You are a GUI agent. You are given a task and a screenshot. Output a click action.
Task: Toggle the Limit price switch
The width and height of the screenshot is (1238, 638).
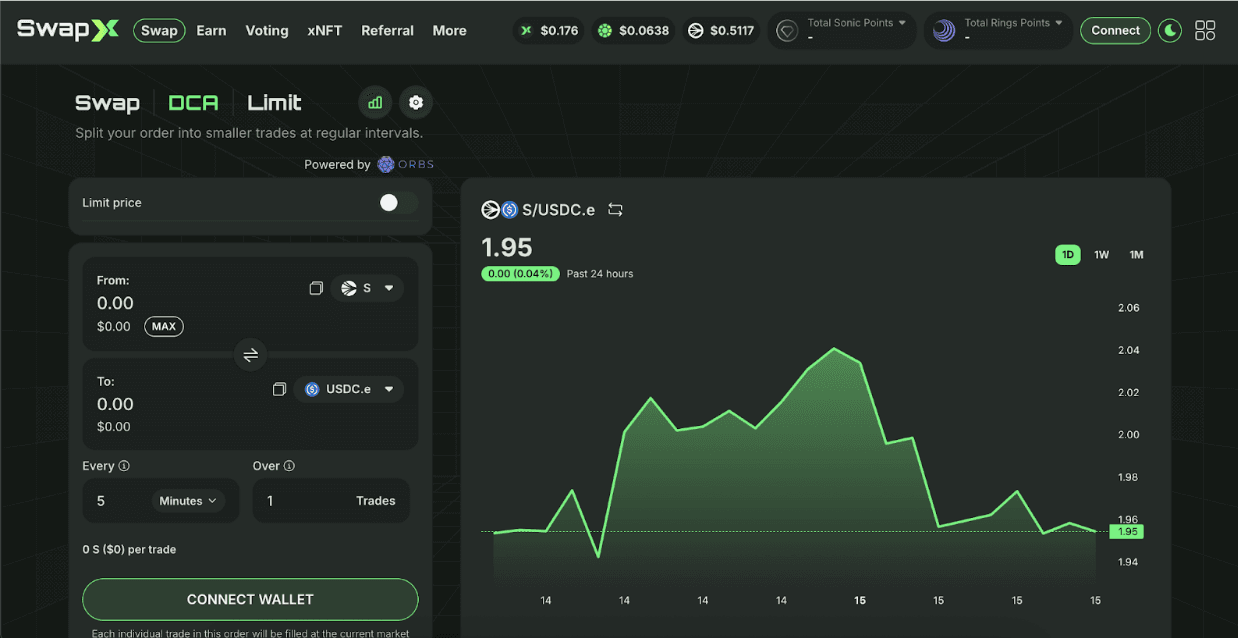[x=397, y=203]
